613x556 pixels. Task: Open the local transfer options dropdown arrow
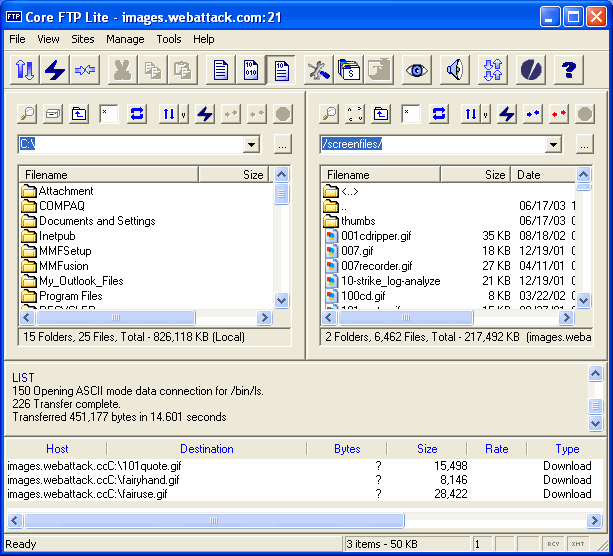(x=183, y=114)
